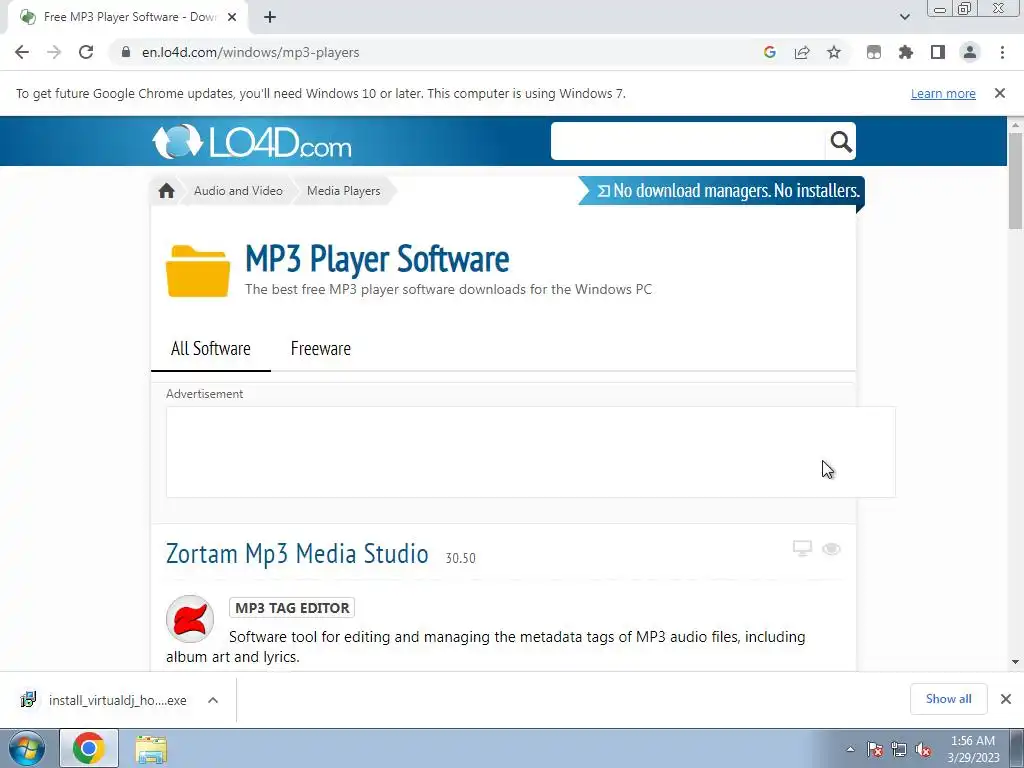The width and height of the screenshot is (1024, 768).
Task: Bookmark this page with the star icon
Action: pyautogui.click(x=834, y=52)
